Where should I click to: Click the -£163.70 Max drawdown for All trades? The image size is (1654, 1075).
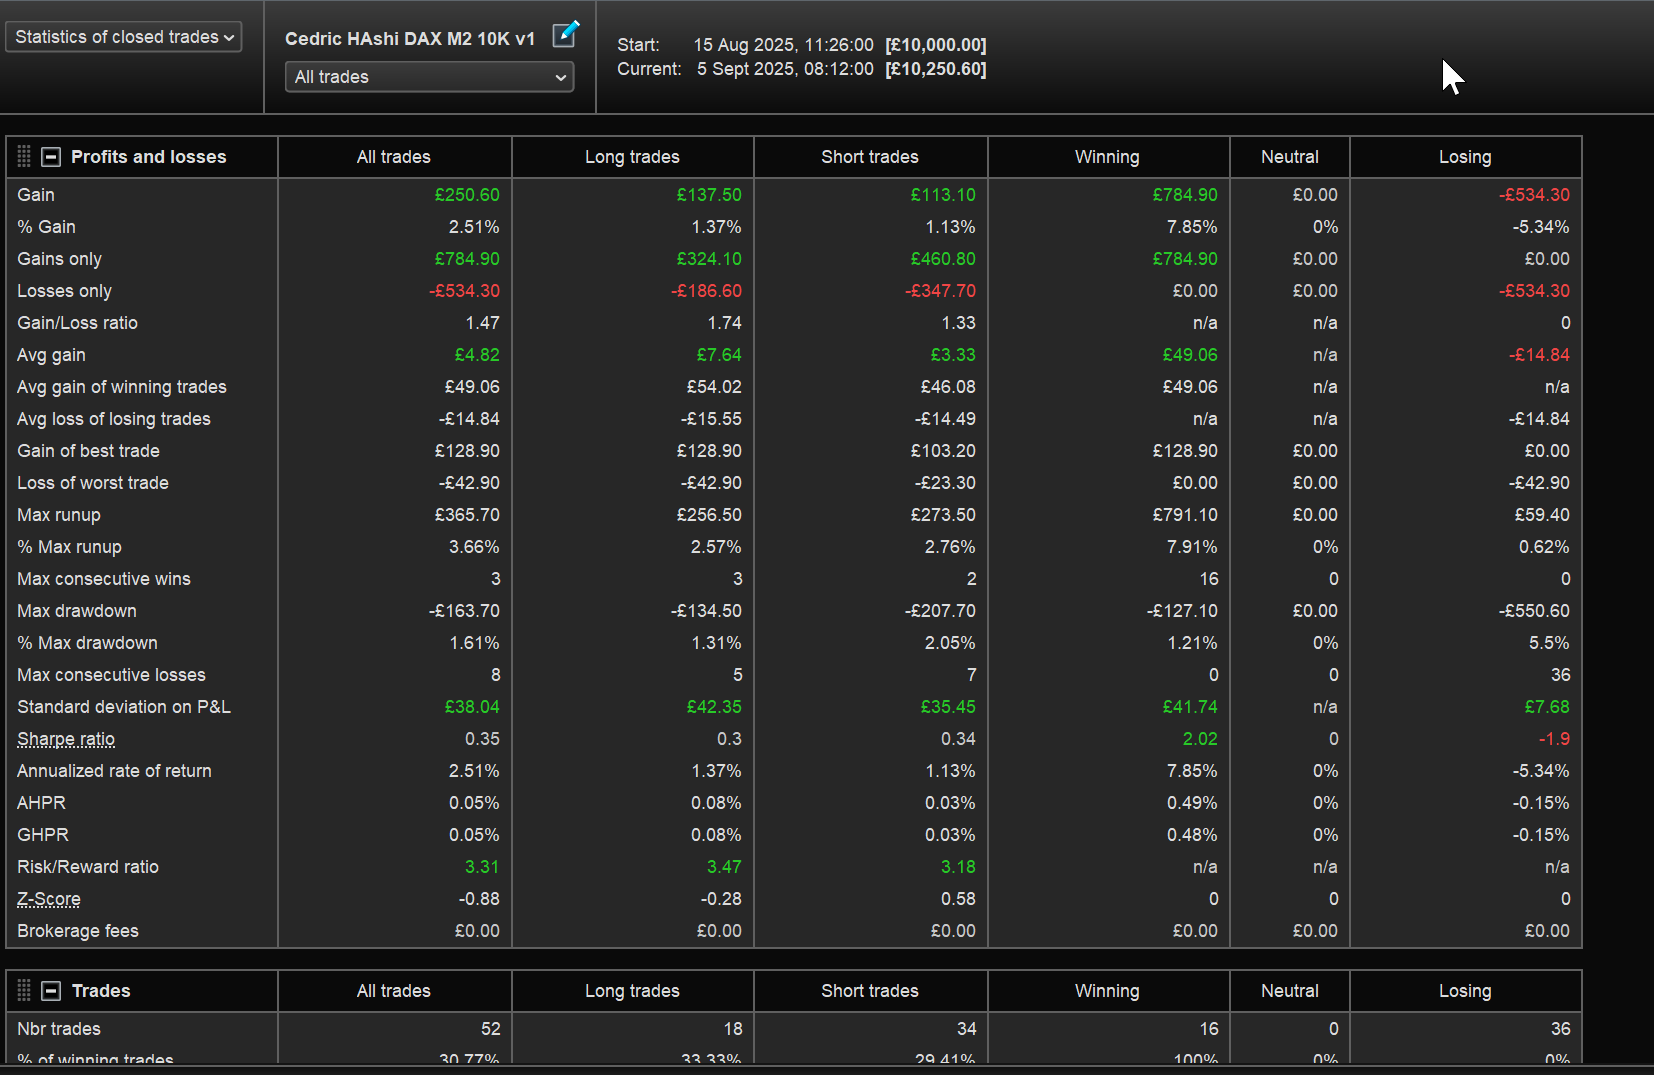[464, 611]
